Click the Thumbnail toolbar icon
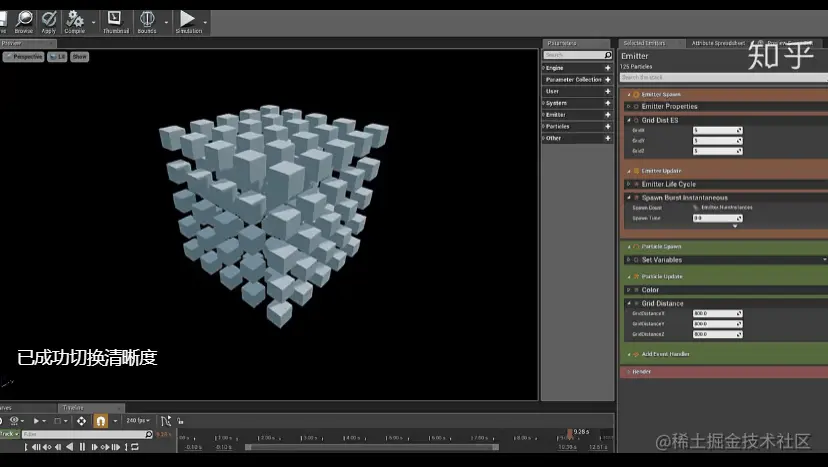828x467 pixels. coord(116,22)
